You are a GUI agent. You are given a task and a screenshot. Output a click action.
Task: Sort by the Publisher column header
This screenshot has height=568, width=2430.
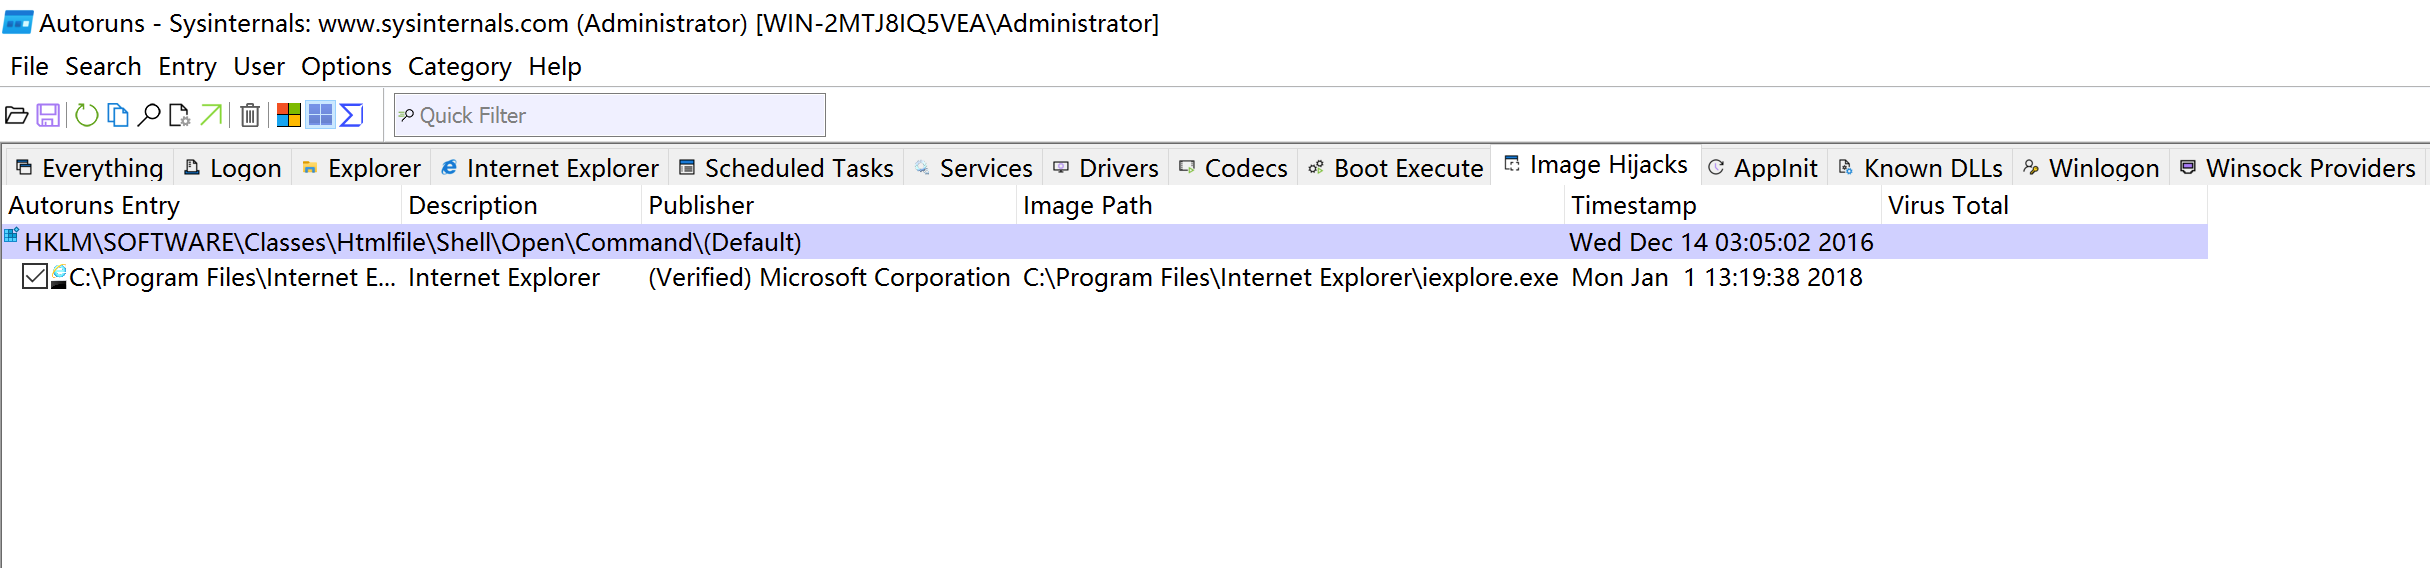(701, 206)
